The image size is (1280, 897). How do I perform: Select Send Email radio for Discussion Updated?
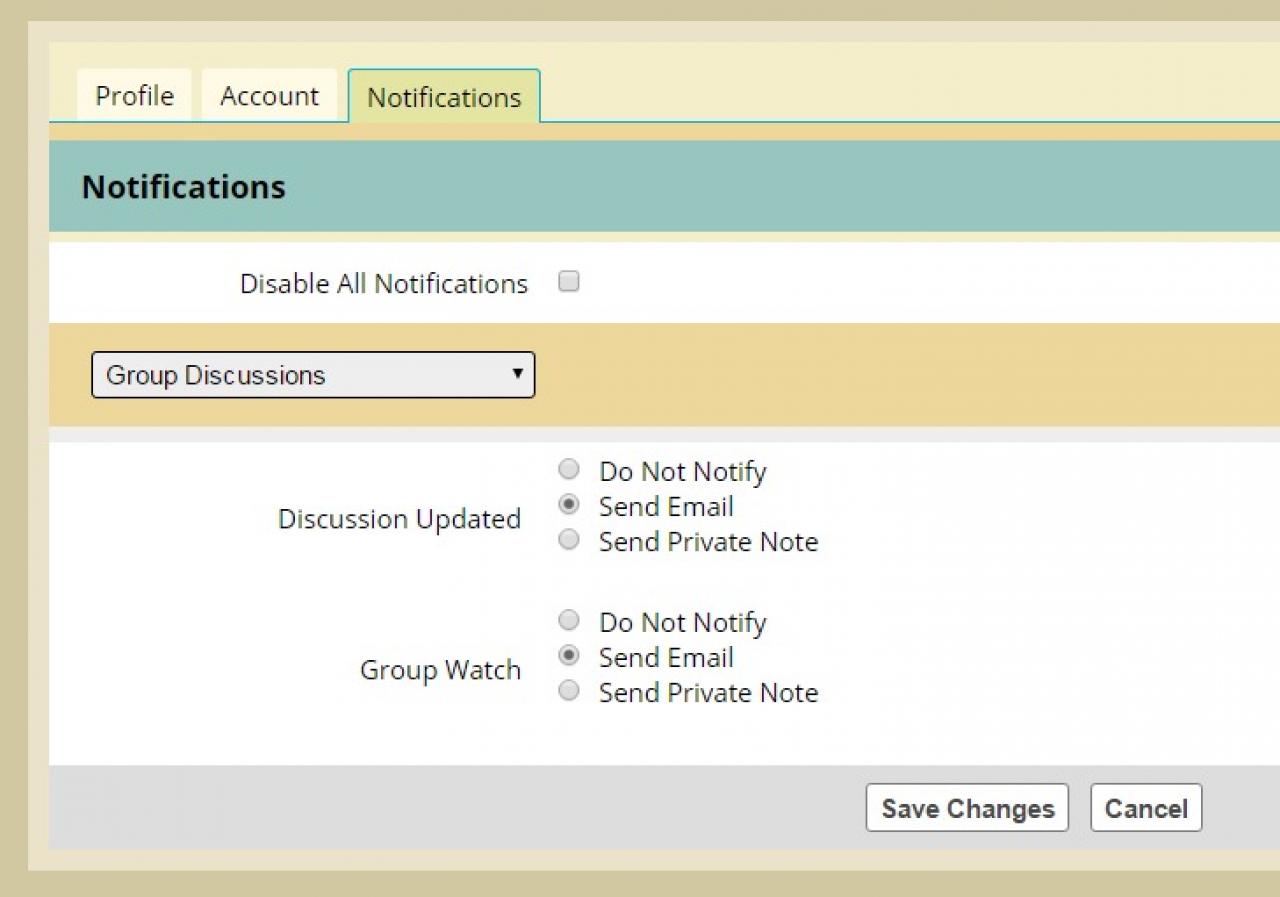(569, 505)
